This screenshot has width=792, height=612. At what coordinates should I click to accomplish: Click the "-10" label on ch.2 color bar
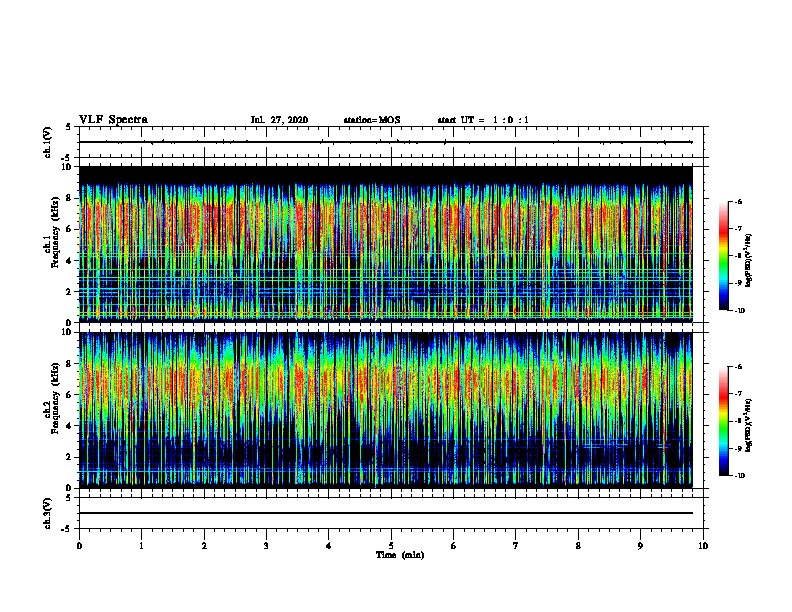[740, 476]
